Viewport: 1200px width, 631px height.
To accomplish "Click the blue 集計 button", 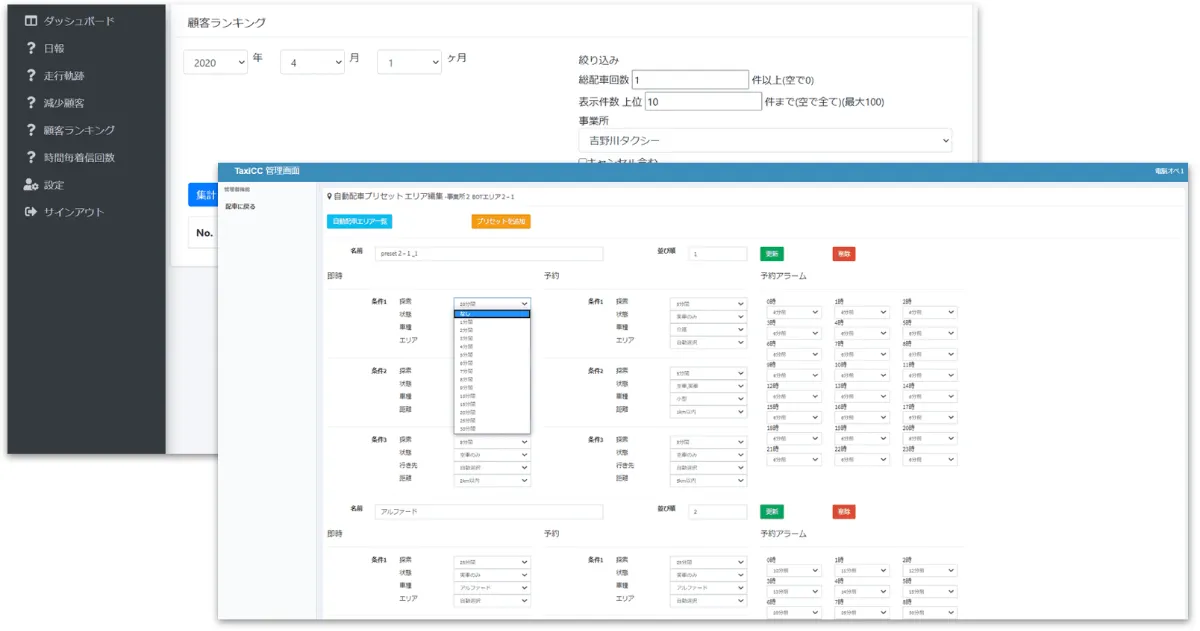I will [203, 195].
